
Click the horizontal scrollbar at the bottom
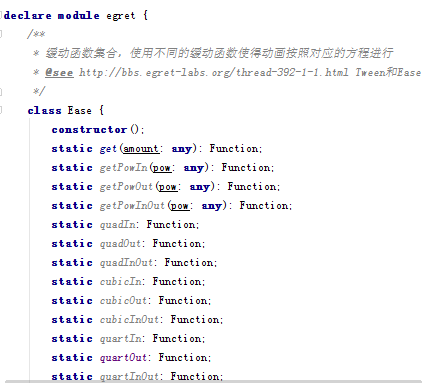213,381
